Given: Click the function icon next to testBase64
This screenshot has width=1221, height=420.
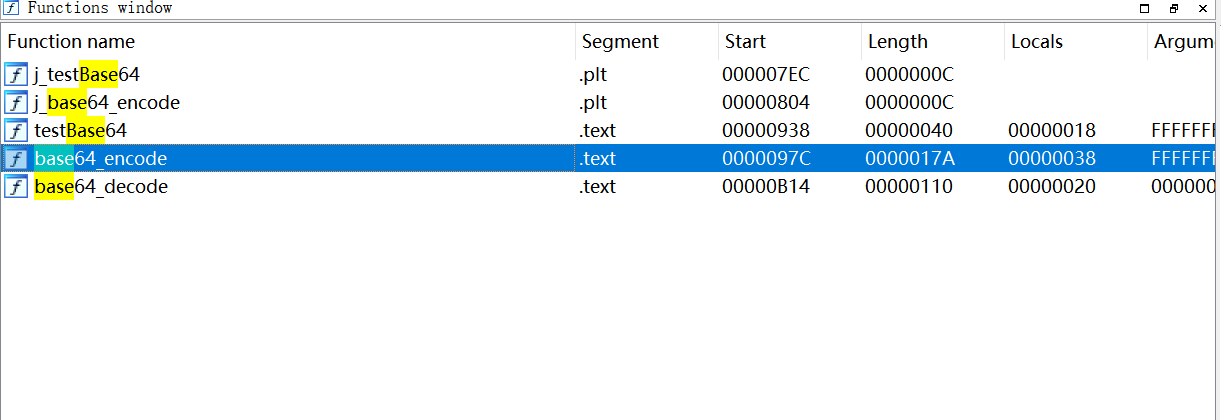Looking at the screenshot, I should point(16,130).
